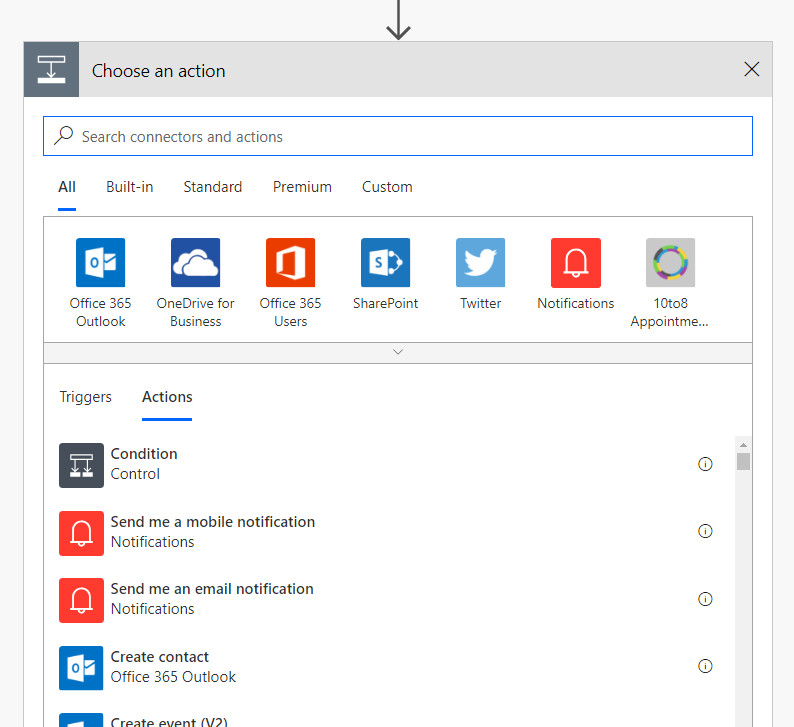The width and height of the screenshot is (794, 727).
Task: Switch to the Built-in tab
Action: 130,187
